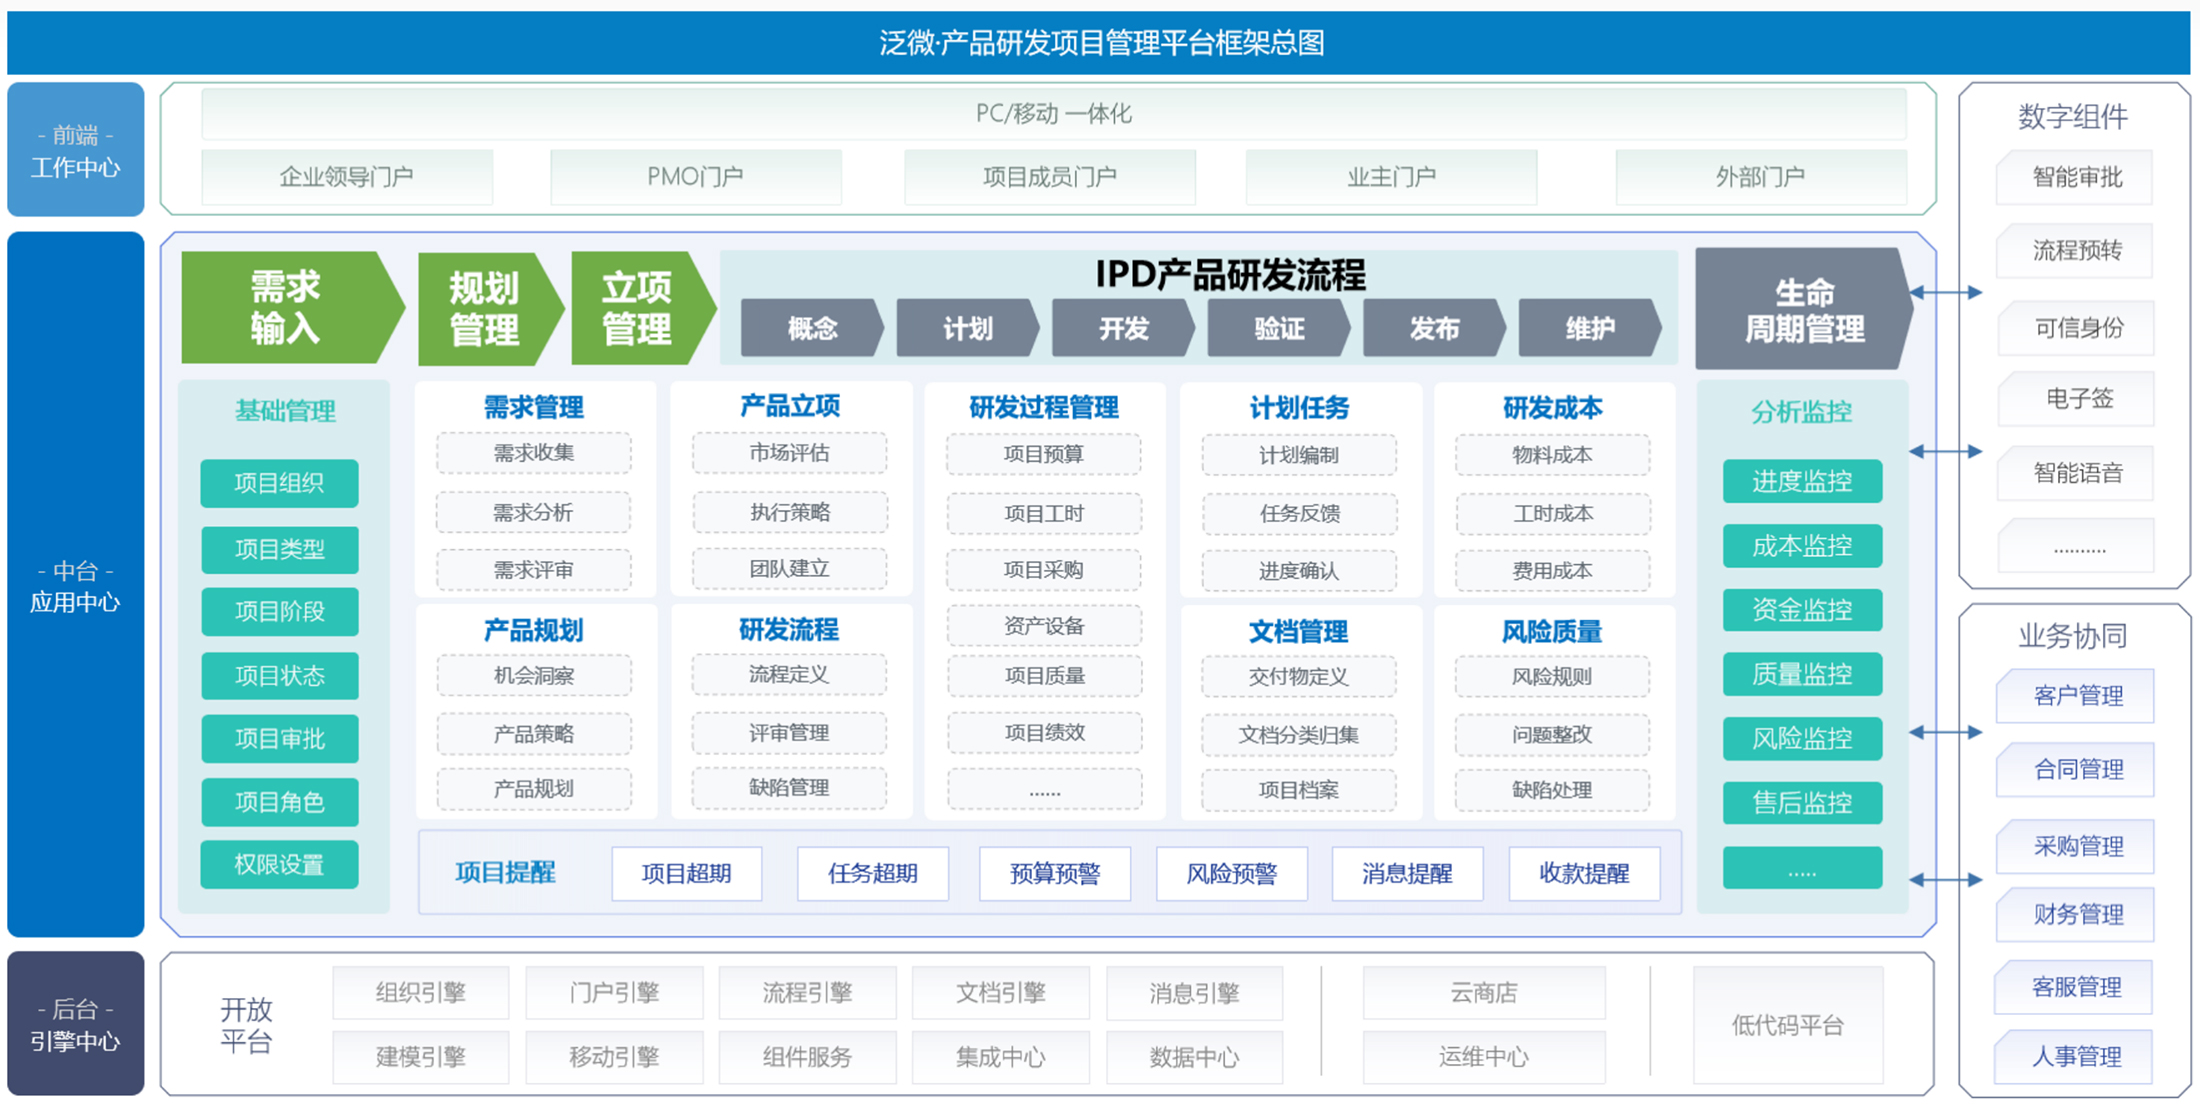Select the 规划管理 green arrow stage

[x=484, y=308]
